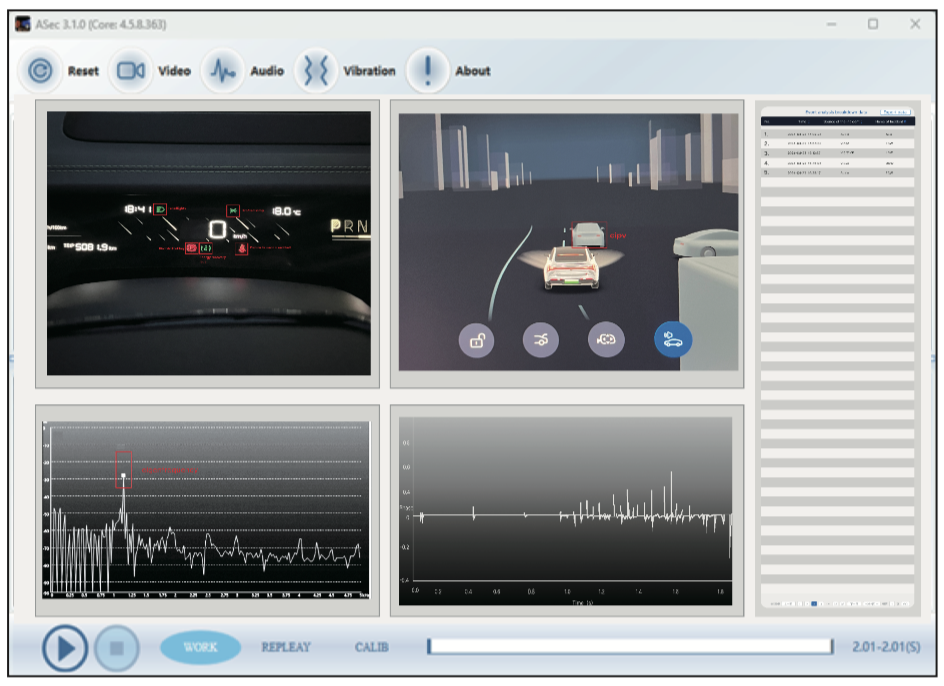
Task: Open the About info icon
Action: [427, 70]
